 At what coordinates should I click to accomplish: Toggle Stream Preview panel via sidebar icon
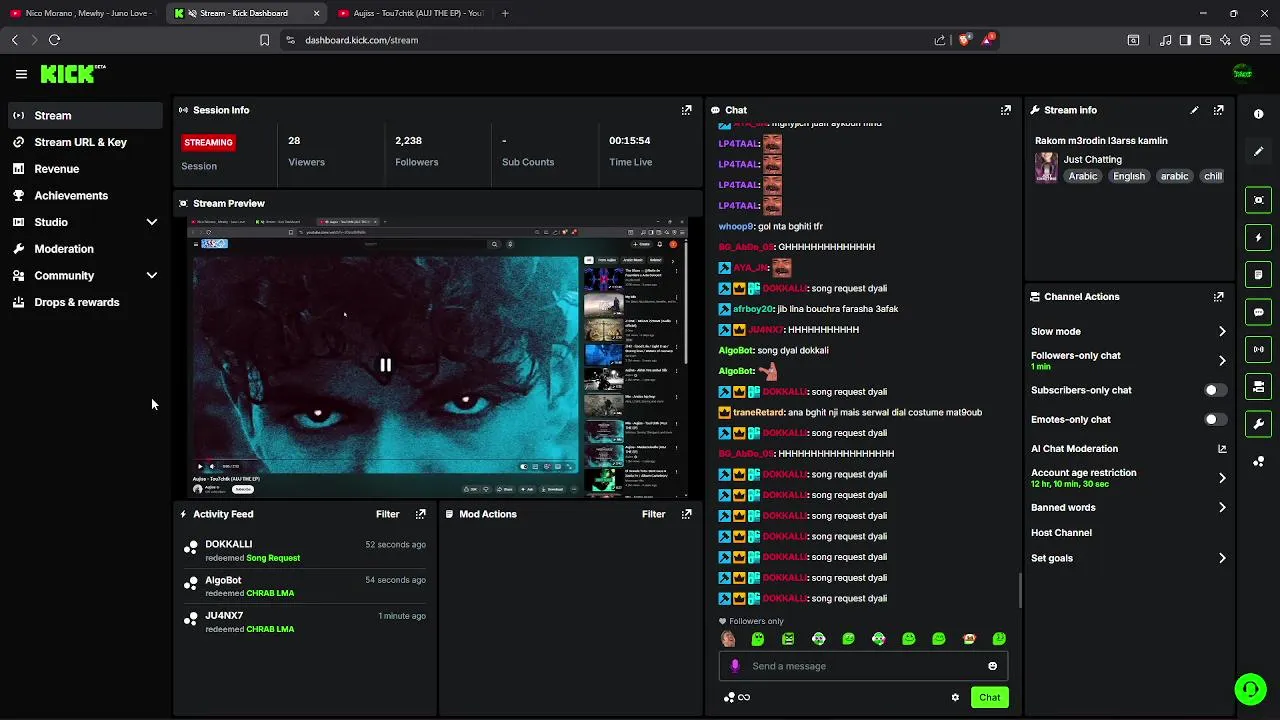pos(1258,200)
